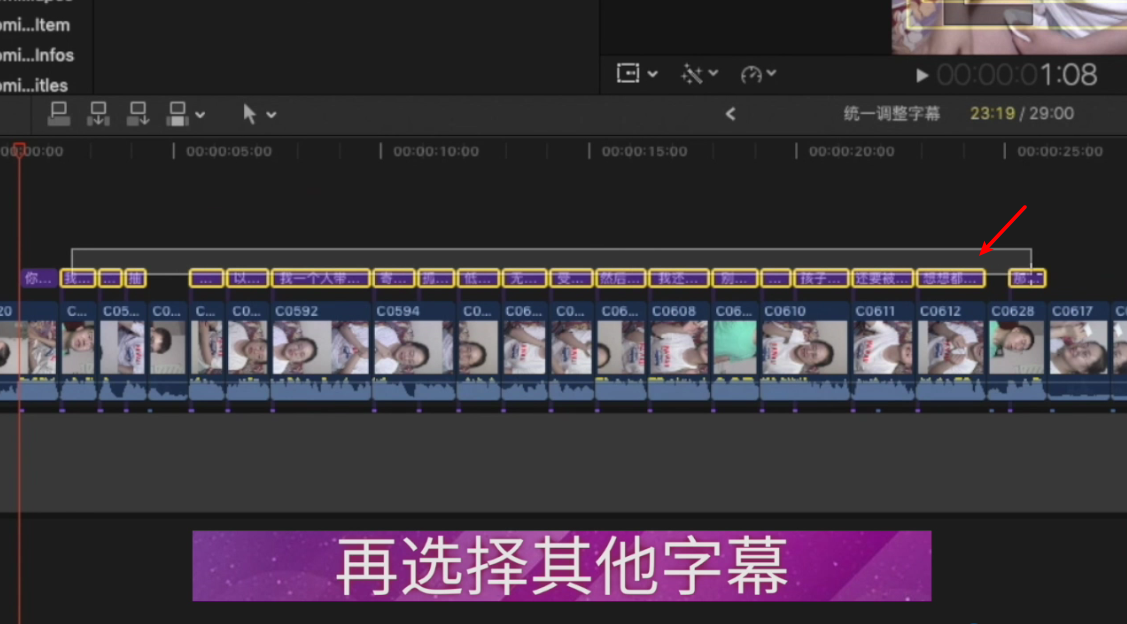Click the viewer timecode 00:00:01:08
Image resolution: width=1127 pixels, height=624 pixels.
(1016, 75)
